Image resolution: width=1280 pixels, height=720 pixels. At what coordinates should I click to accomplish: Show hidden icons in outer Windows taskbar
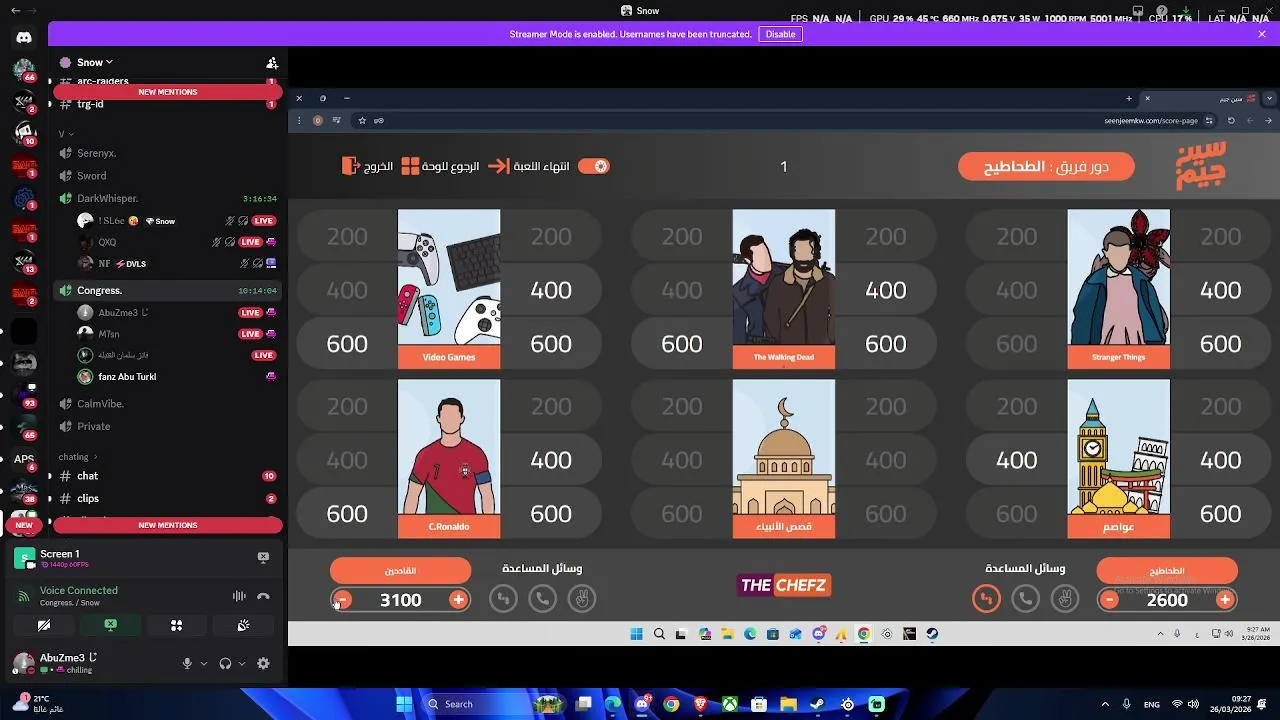tap(1105, 704)
